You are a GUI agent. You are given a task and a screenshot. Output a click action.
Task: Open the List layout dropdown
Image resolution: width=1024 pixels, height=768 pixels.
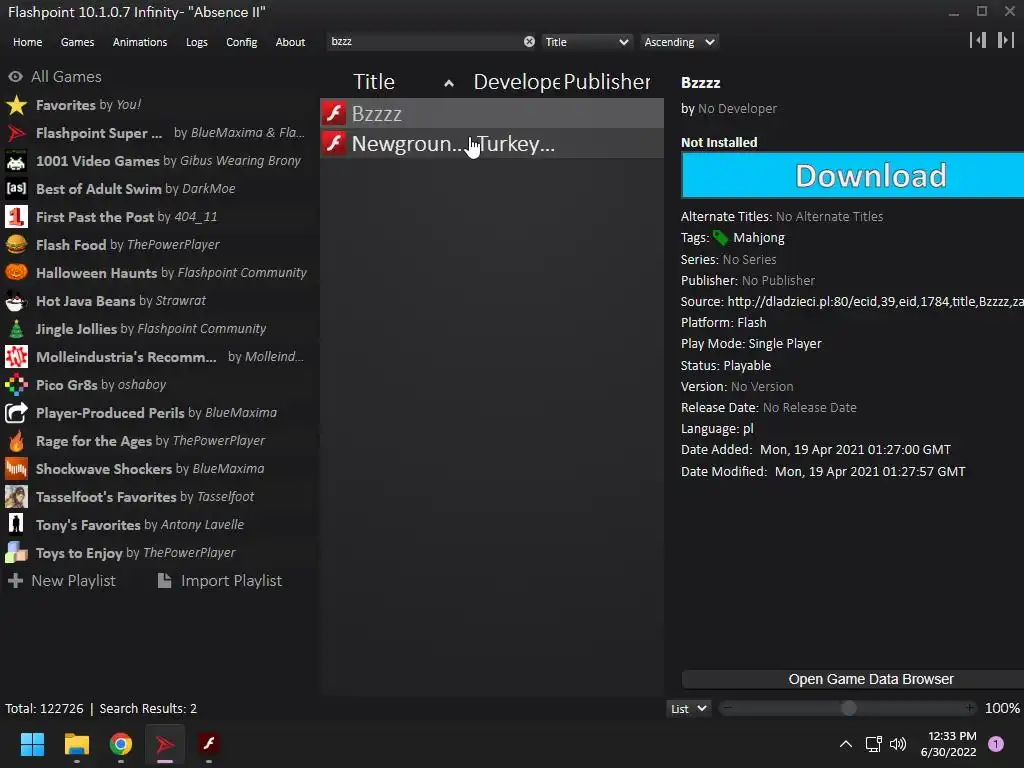(x=688, y=709)
